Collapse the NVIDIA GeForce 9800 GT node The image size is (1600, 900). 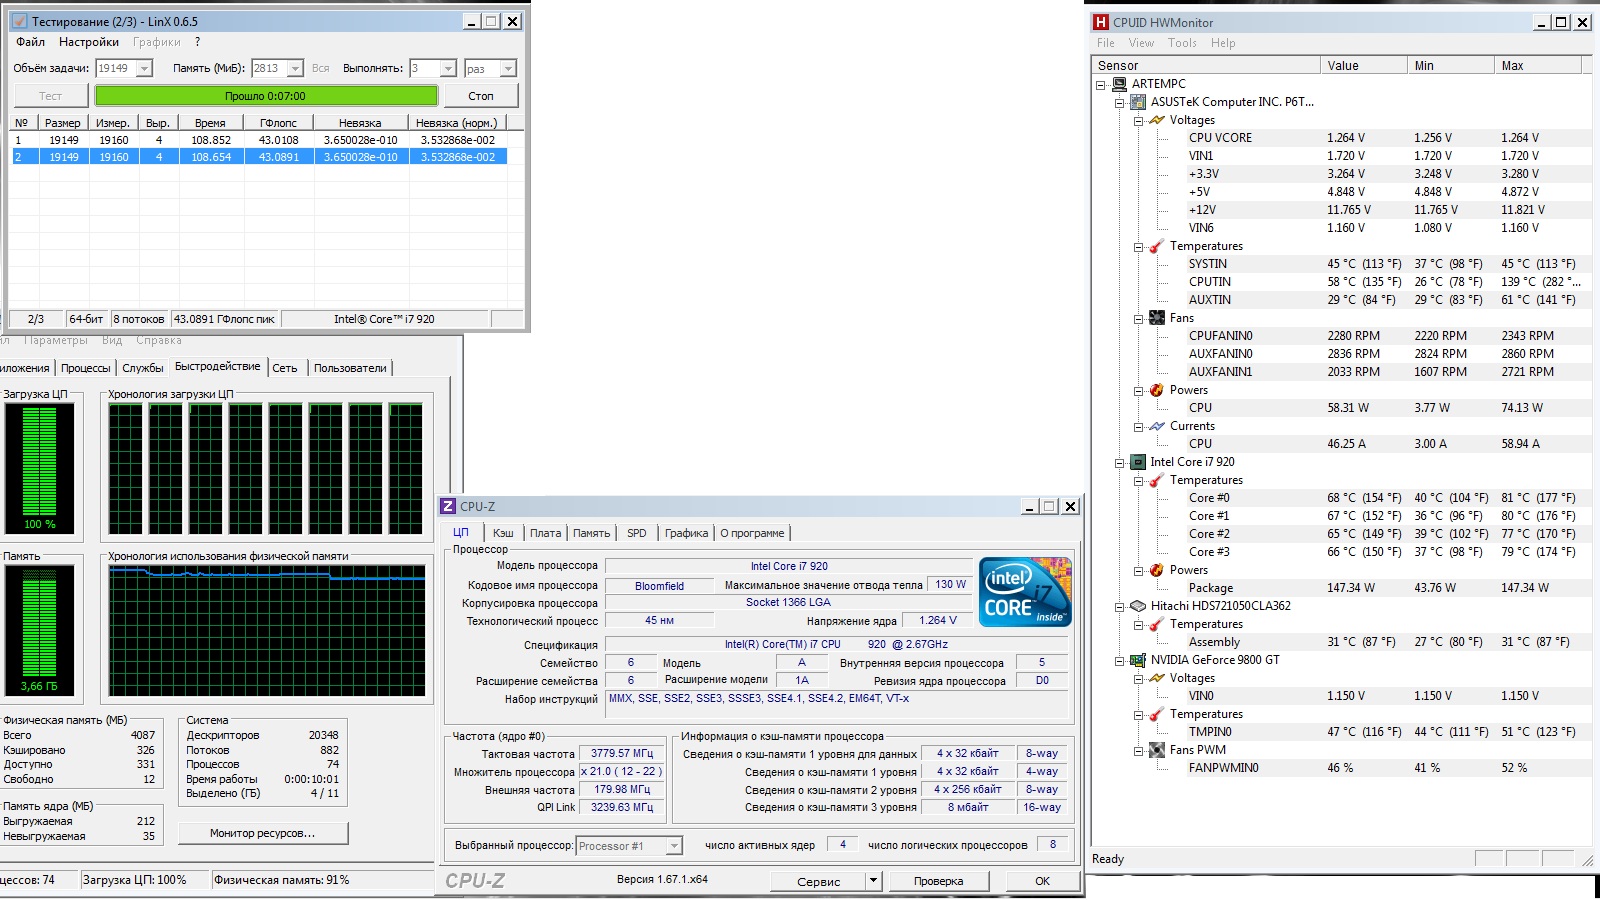pyautogui.click(x=1120, y=661)
